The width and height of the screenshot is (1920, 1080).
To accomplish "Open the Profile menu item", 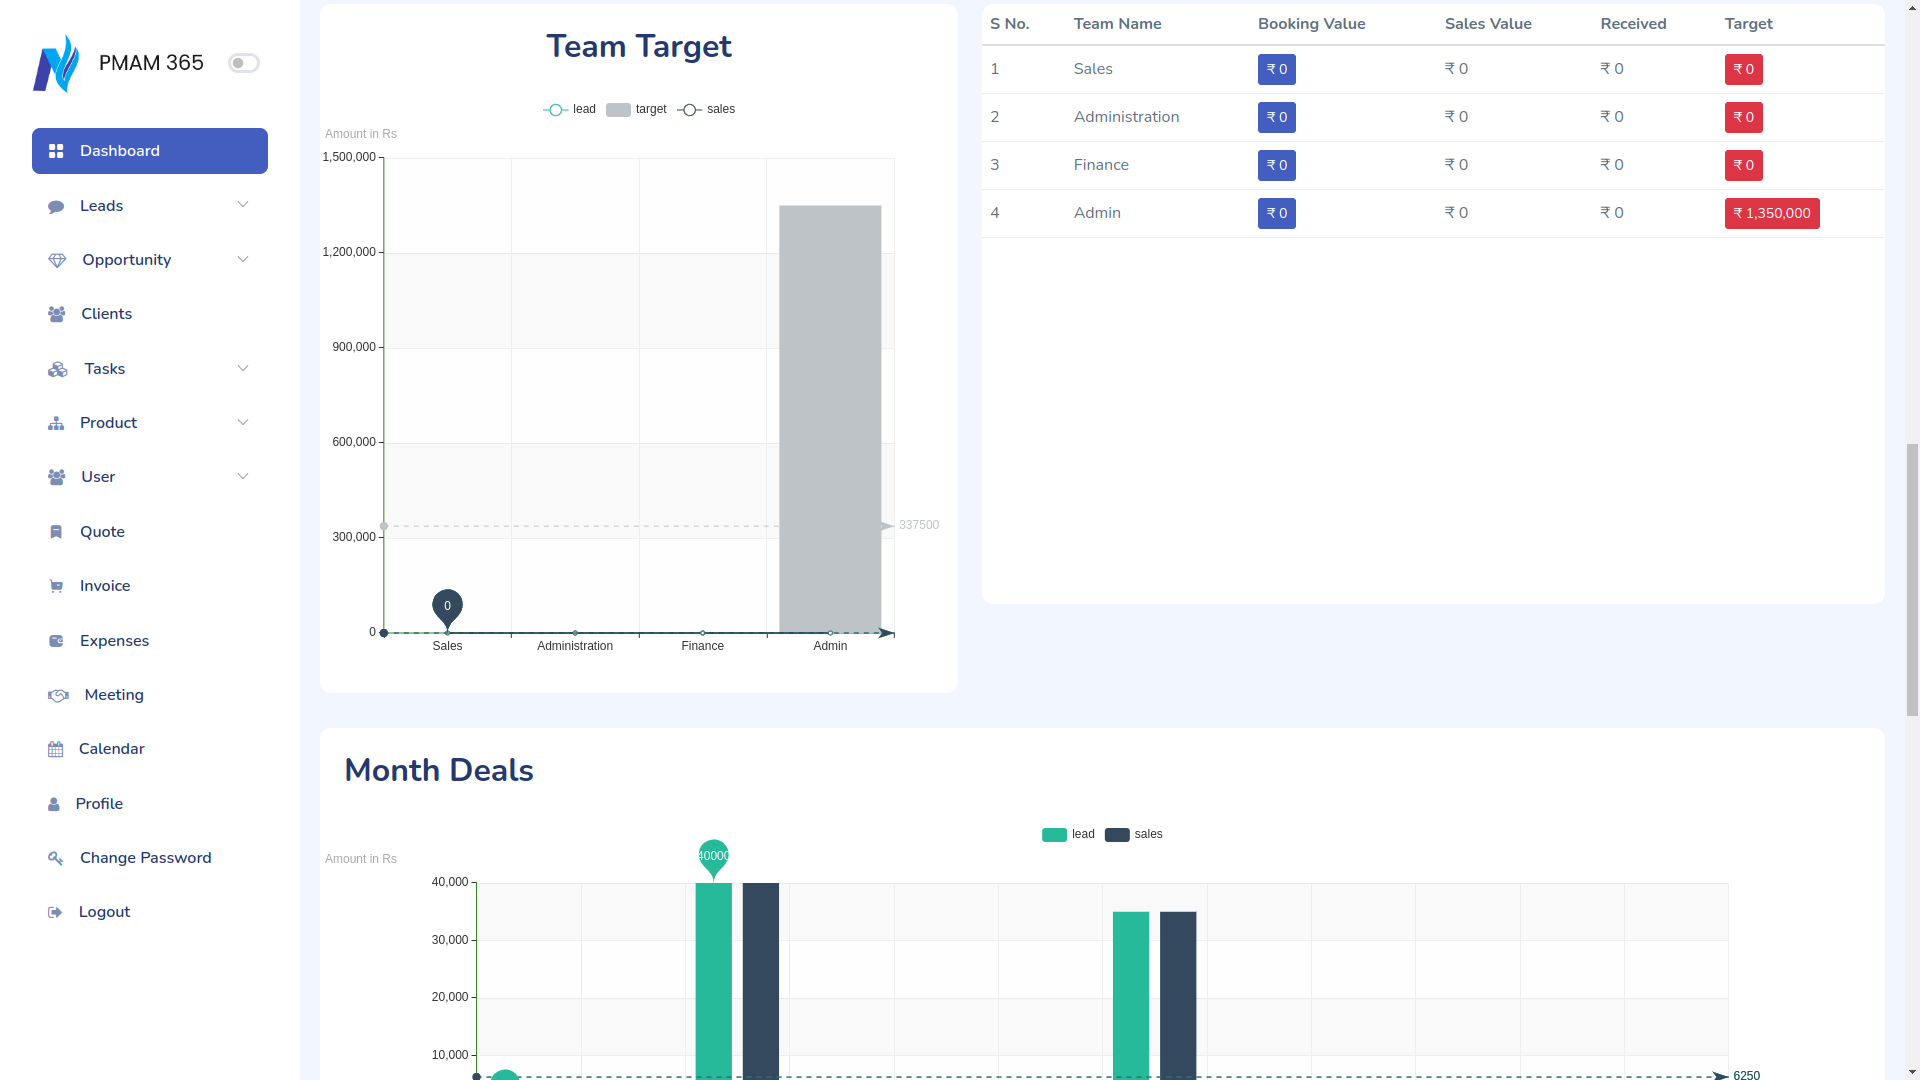I will tap(99, 804).
